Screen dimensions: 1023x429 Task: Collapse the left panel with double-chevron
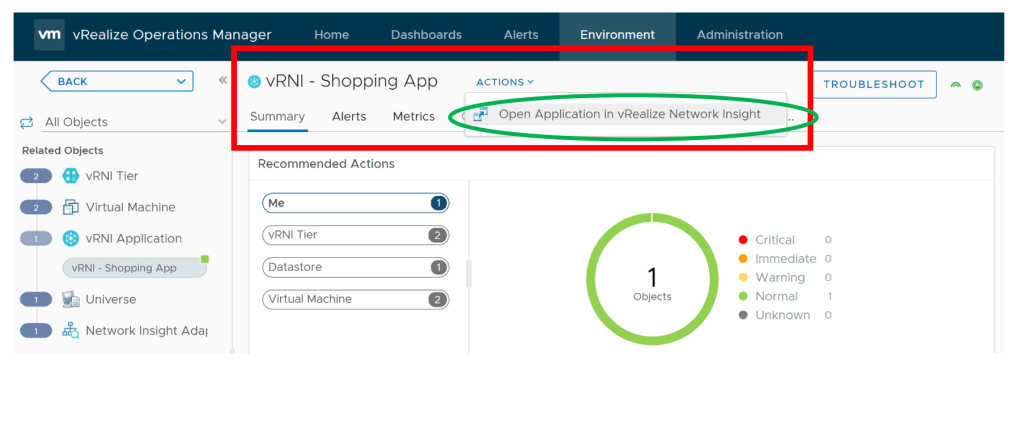(x=222, y=81)
